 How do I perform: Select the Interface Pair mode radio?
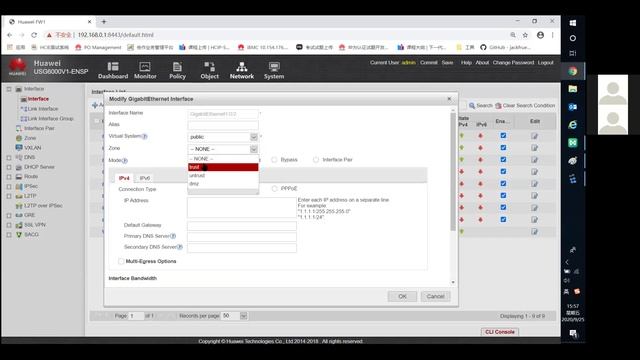[316, 160]
